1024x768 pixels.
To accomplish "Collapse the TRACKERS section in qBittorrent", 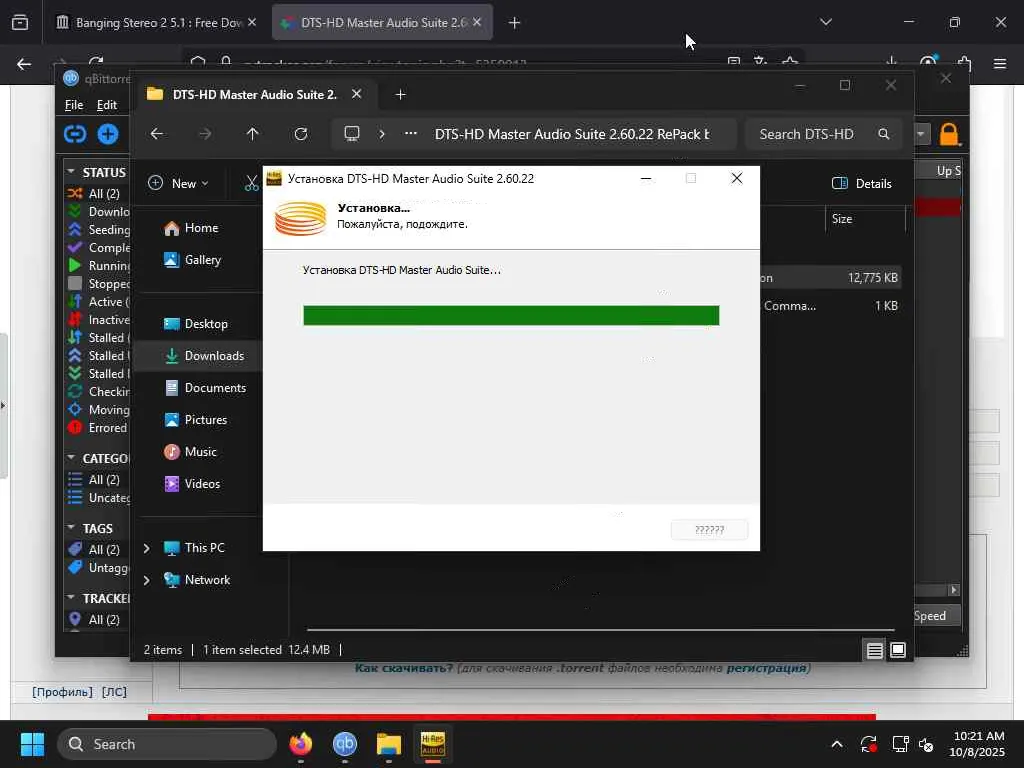I will coord(71,598).
